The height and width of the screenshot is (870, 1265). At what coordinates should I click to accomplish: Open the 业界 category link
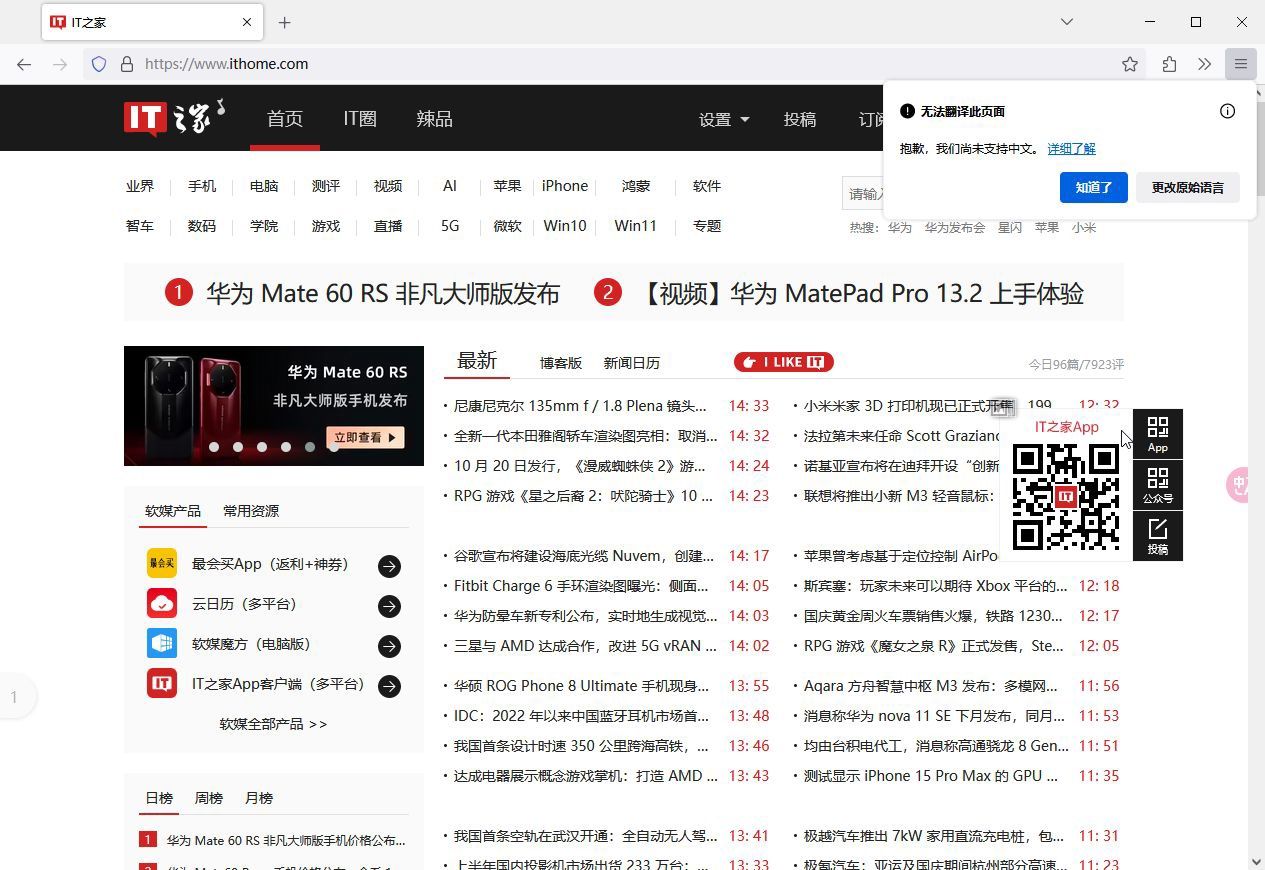[140, 186]
